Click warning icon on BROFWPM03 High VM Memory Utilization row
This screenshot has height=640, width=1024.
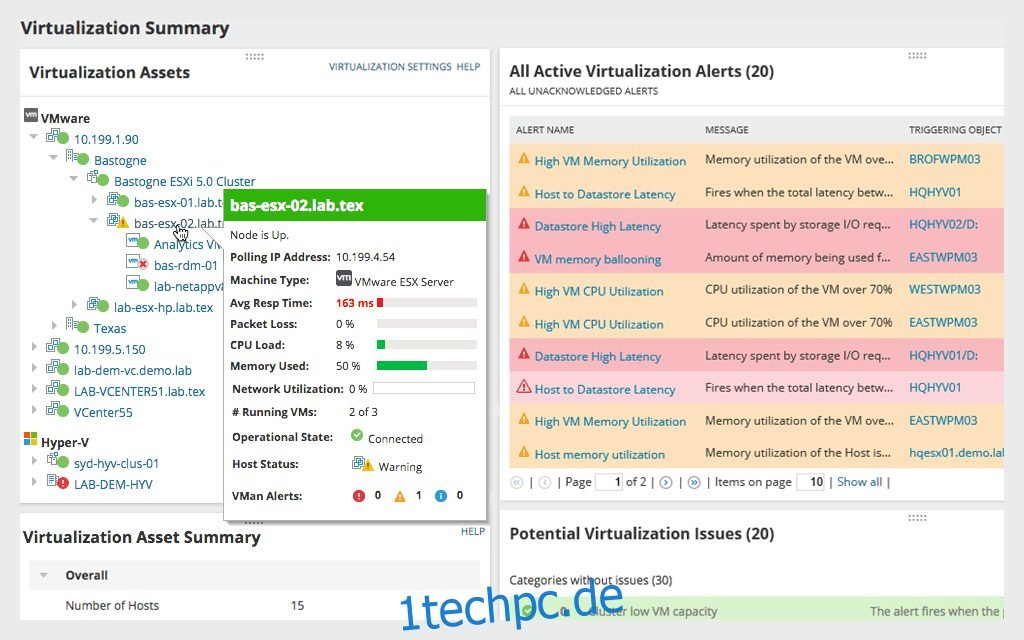(524, 159)
